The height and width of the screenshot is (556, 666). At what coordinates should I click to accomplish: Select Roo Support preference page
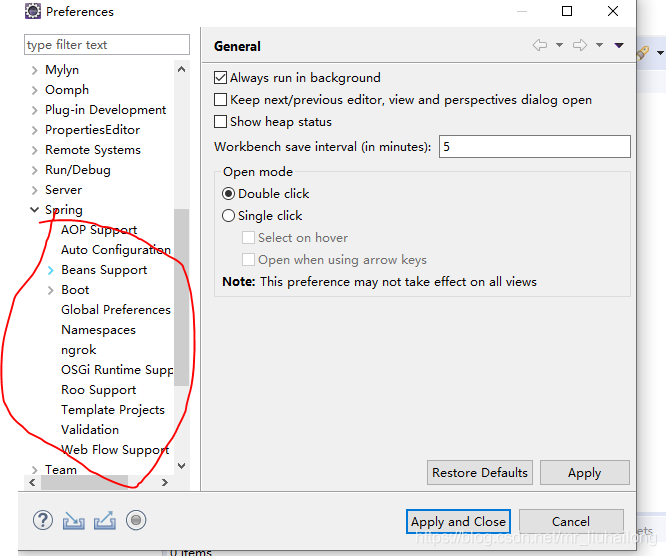point(99,390)
